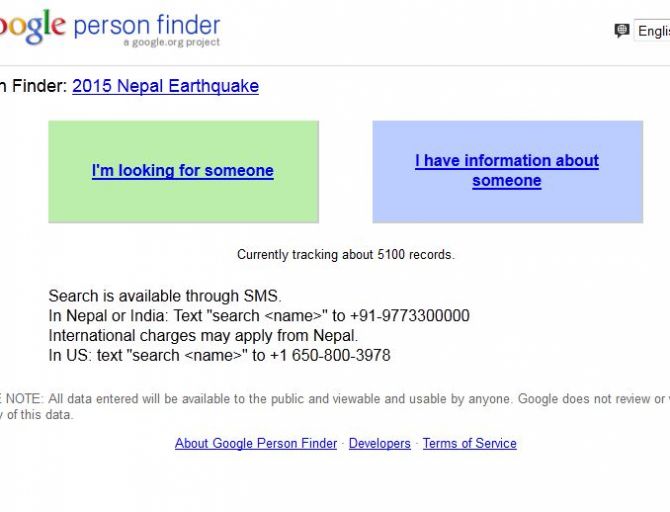This screenshot has height=512, width=670.
Task: Click the "Currently tracking about 5100 records" text
Action: (x=345, y=255)
